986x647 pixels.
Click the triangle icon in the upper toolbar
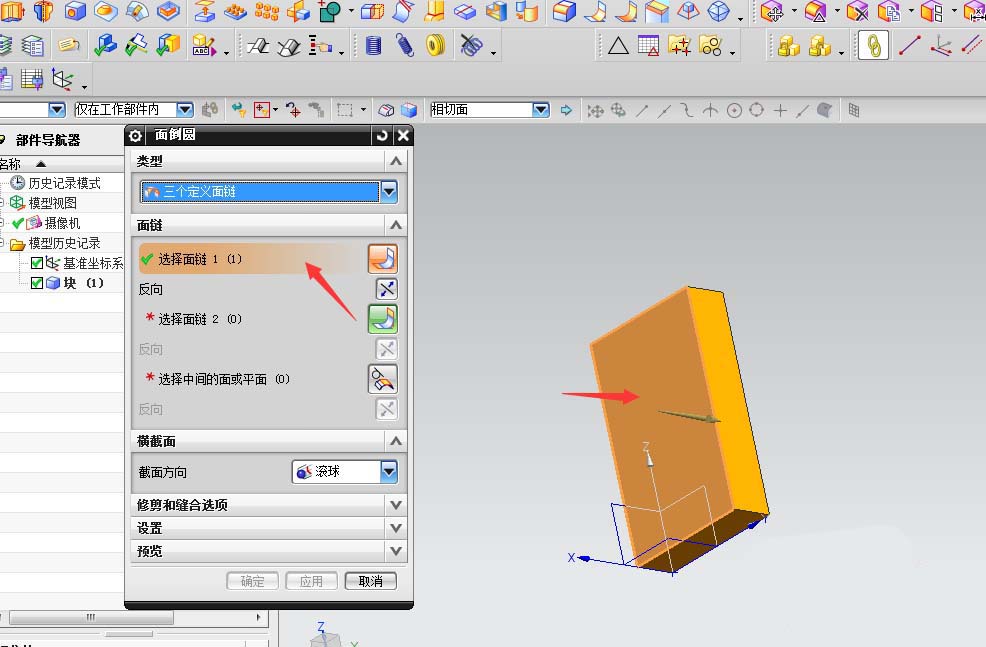pyautogui.click(x=618, y=46)
